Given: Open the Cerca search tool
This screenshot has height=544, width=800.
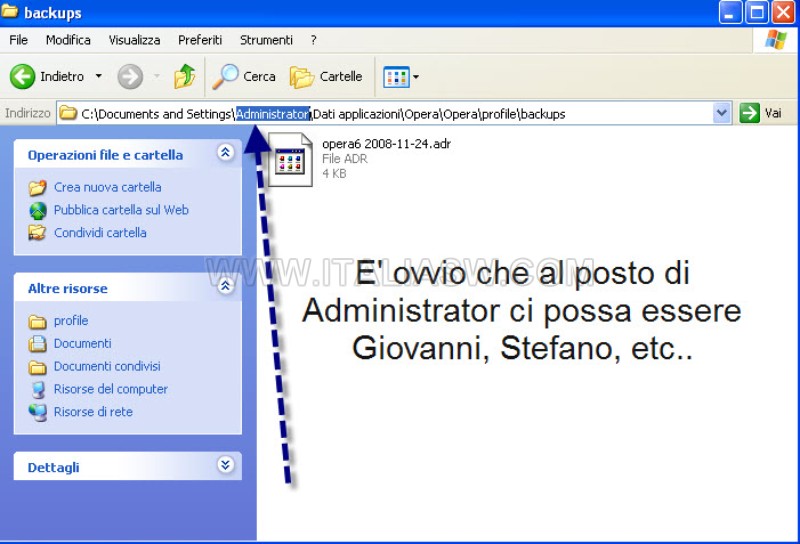Looking at the screenshot, I should point(244,76).
